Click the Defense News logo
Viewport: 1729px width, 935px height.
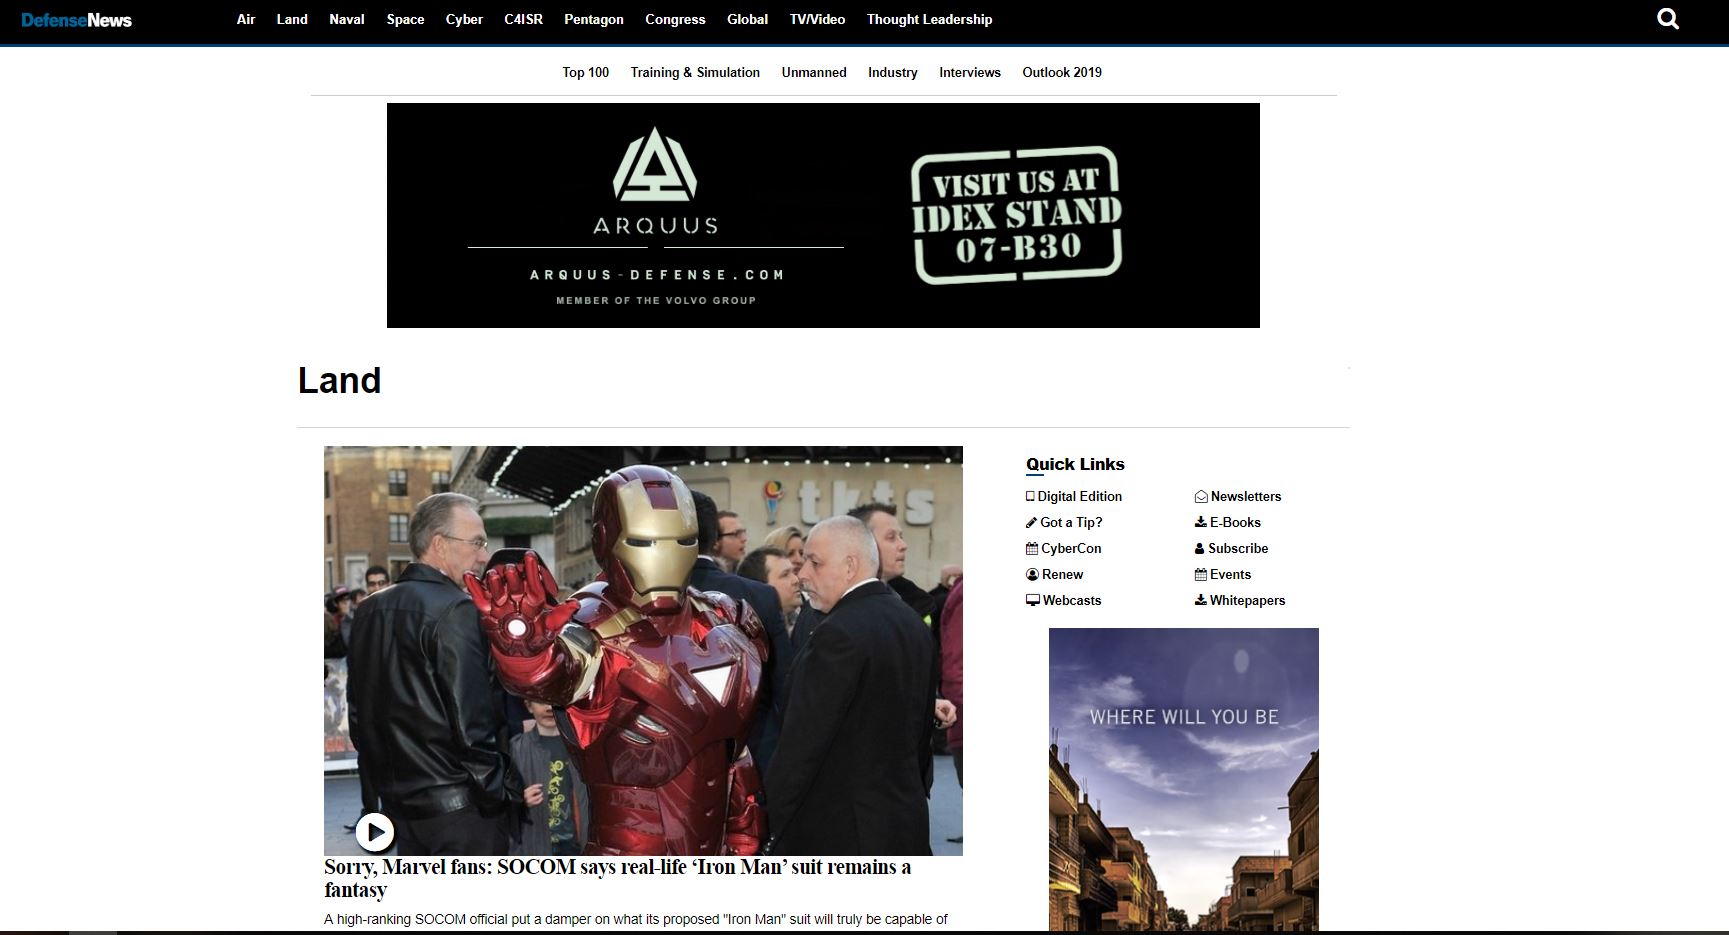[x=76, y=20]
